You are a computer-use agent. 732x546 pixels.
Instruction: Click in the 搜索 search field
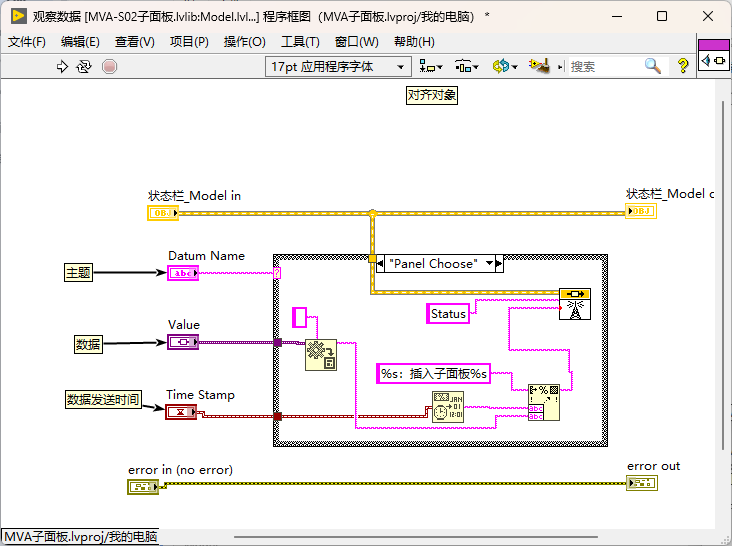[x=605, y=67]
